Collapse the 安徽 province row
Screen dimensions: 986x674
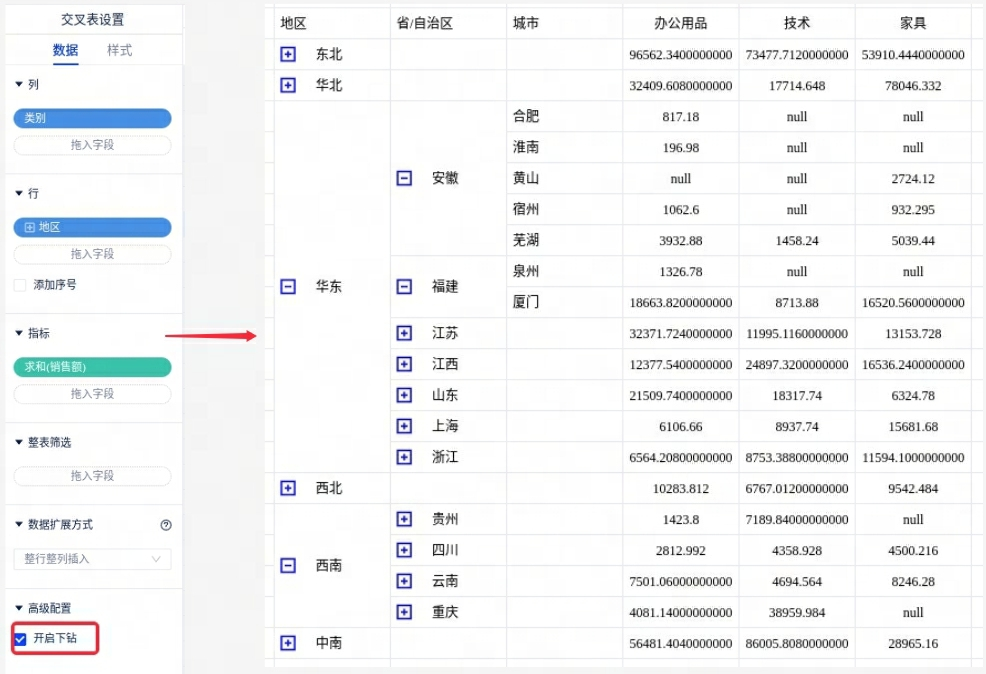404,178
